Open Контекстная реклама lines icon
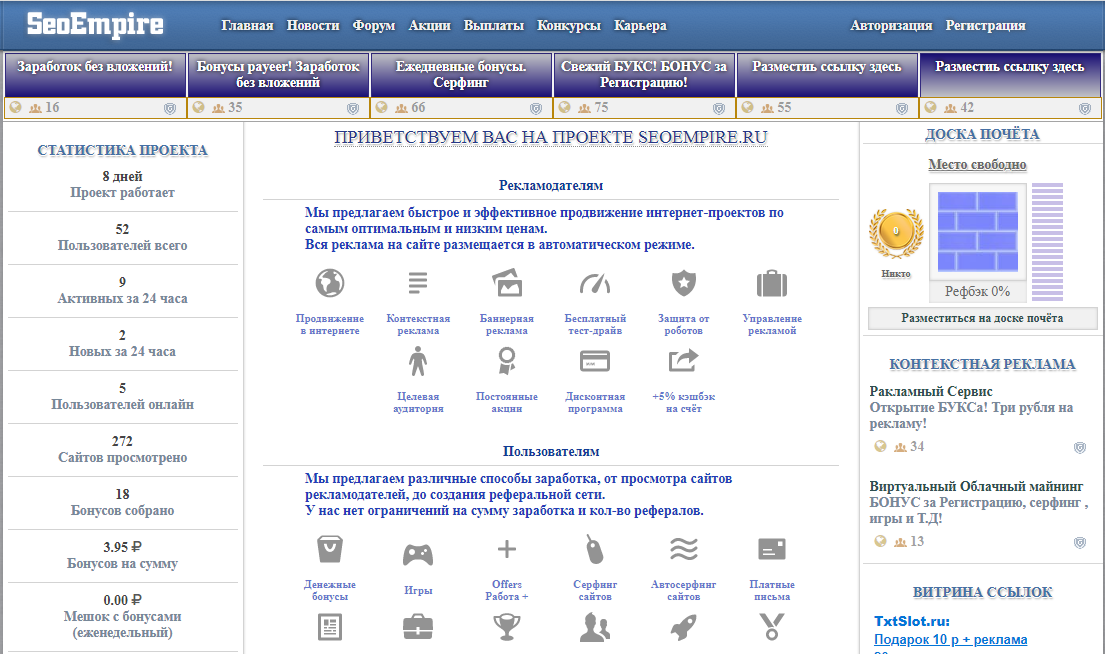This screenshot has height=654, width=1105. coord(418,283)
